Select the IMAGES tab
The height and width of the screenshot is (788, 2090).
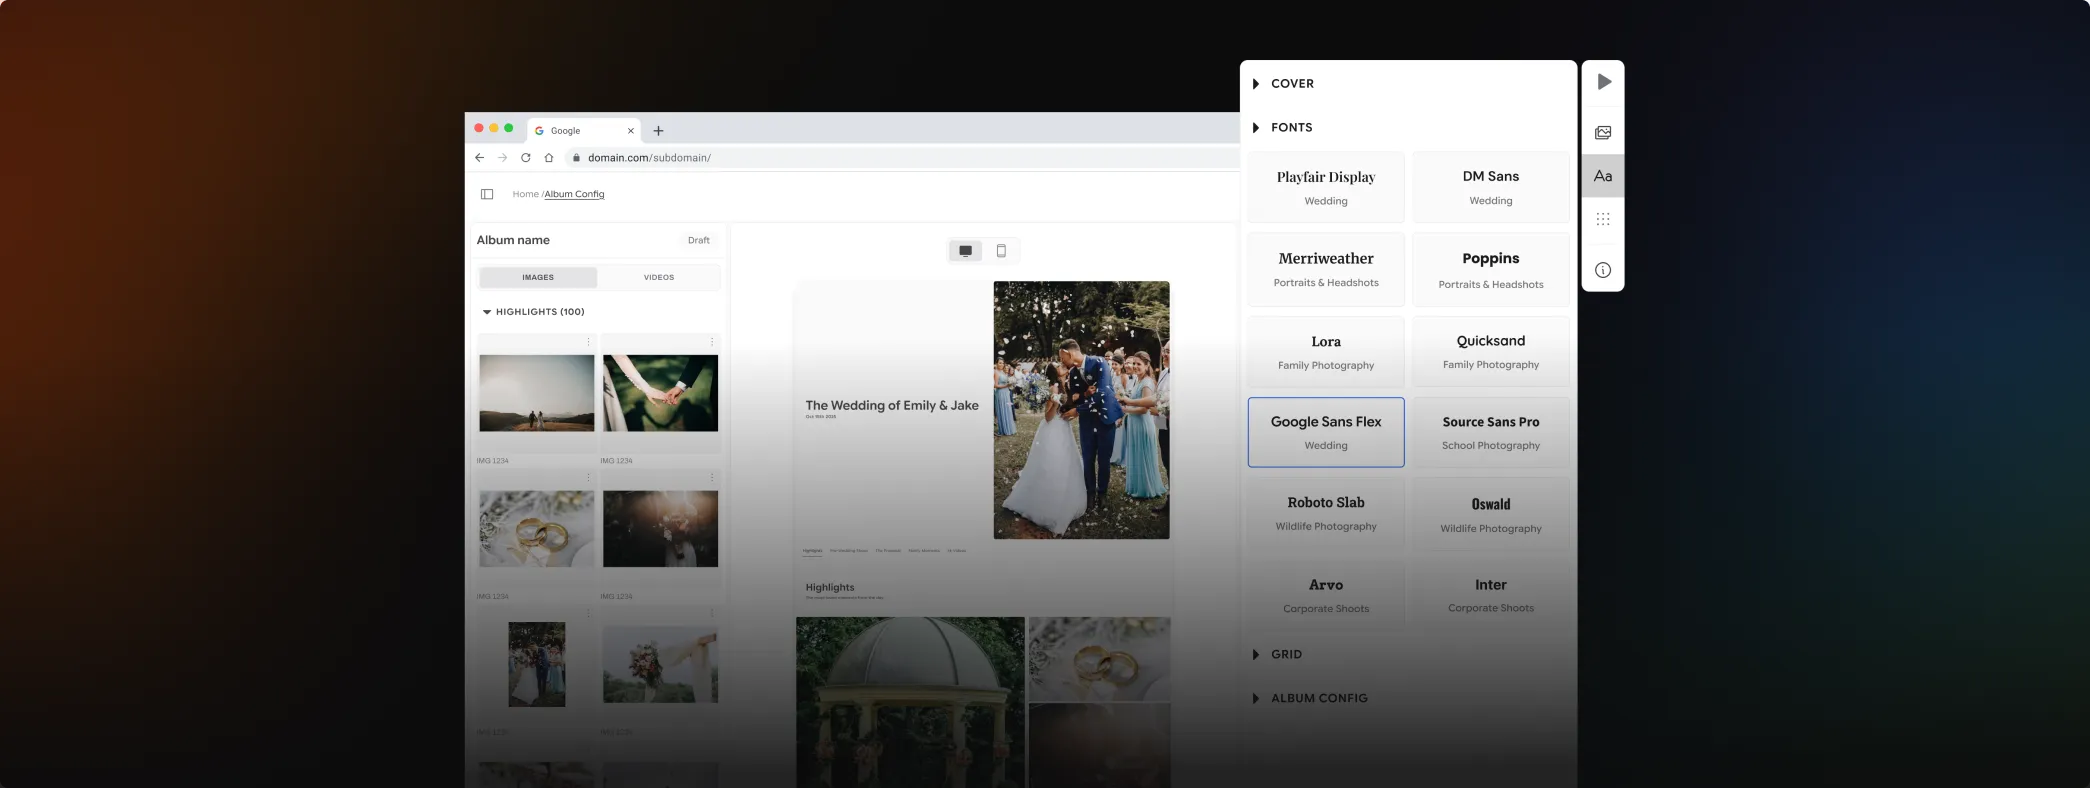pos(538,277)
